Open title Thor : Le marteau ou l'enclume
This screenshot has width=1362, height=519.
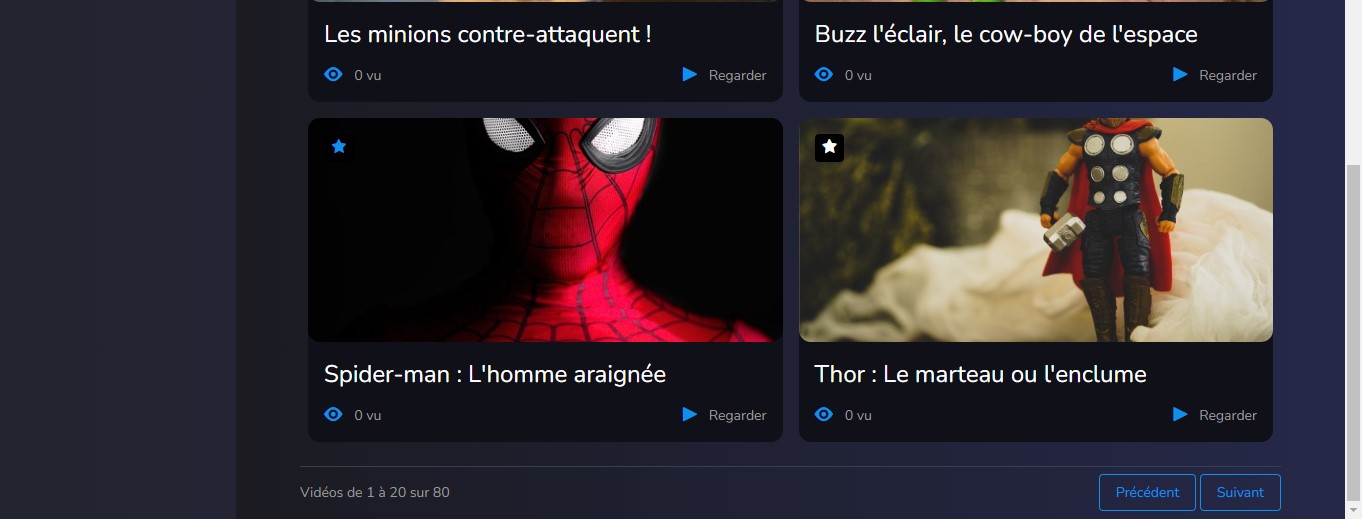(981, 374)
